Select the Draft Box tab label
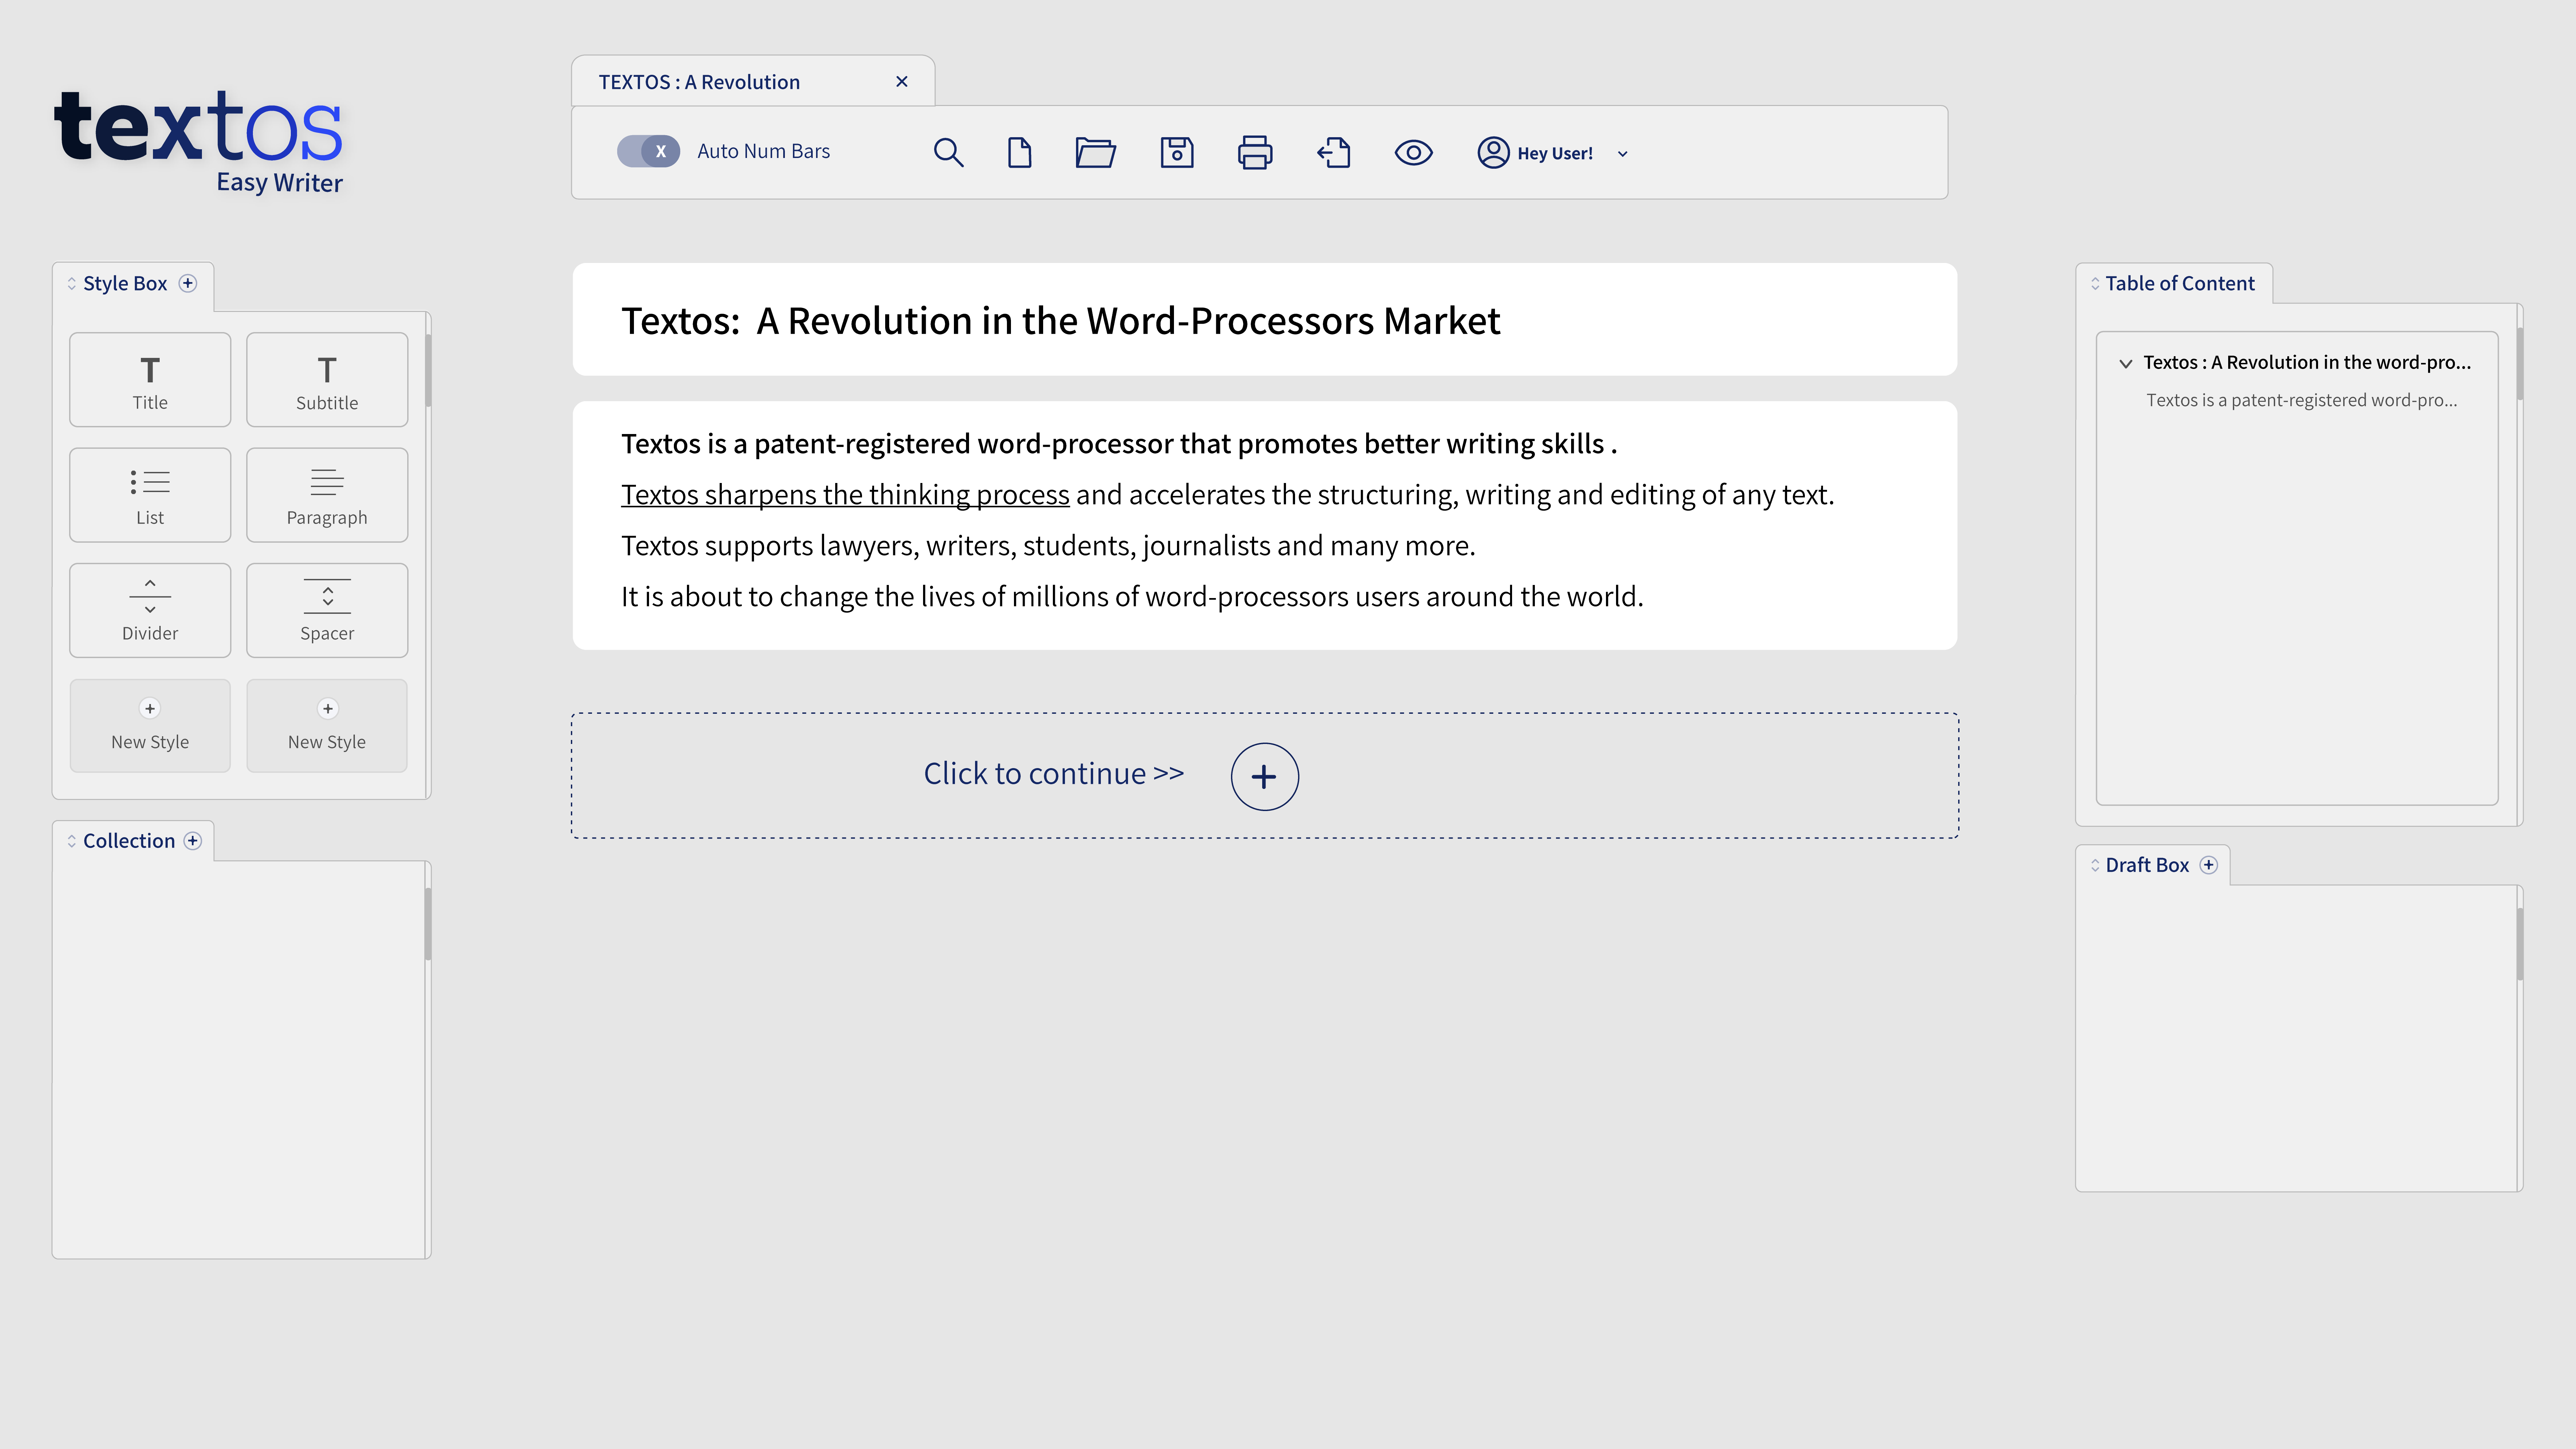 tap(2147, 865)
